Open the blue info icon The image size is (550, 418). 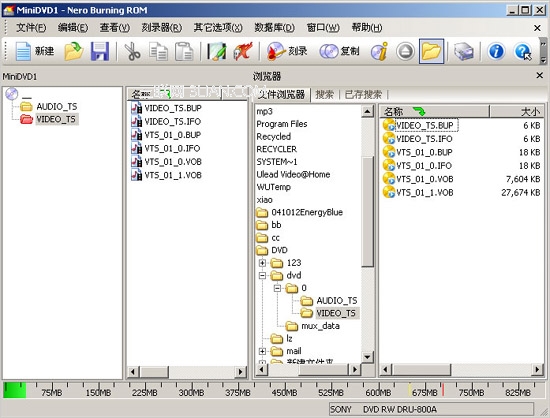click(496, 51)
